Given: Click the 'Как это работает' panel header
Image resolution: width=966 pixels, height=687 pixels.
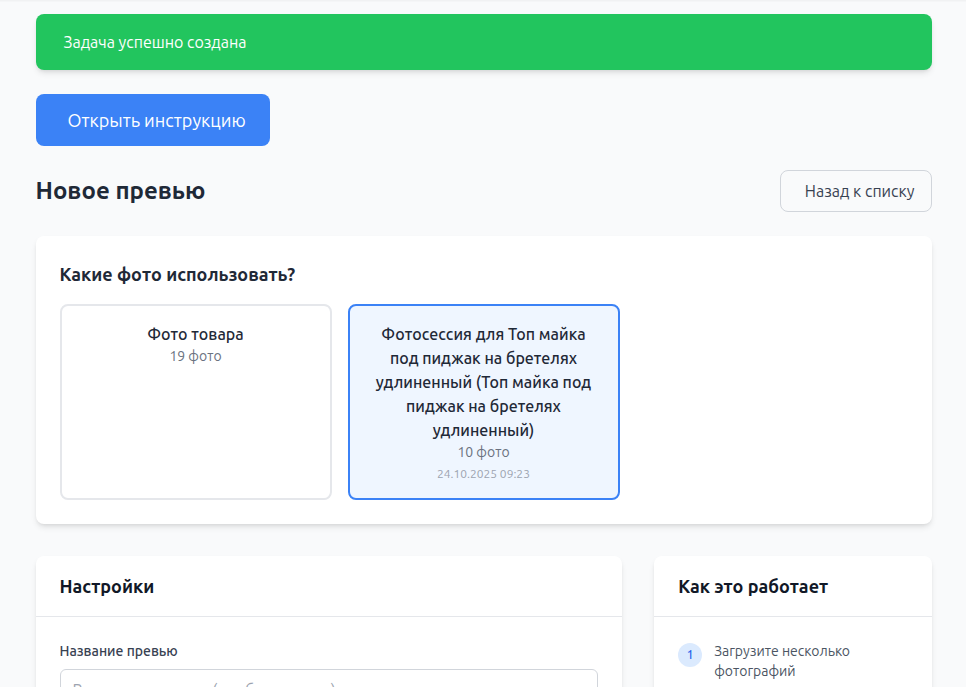Looking at the screenshot, I should click(752, 587).
